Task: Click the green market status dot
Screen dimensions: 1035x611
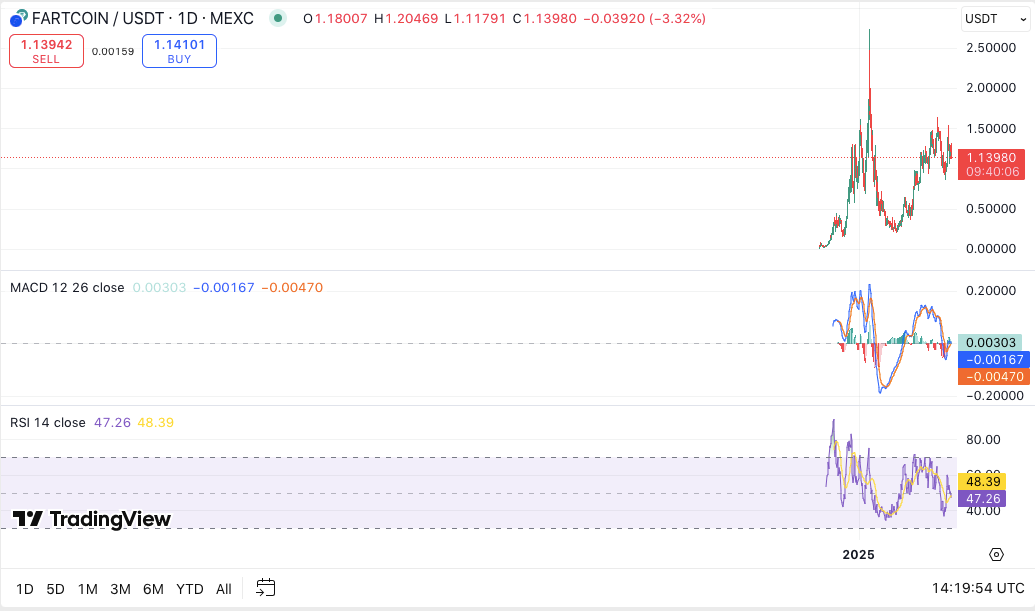Action: (277, 18)
